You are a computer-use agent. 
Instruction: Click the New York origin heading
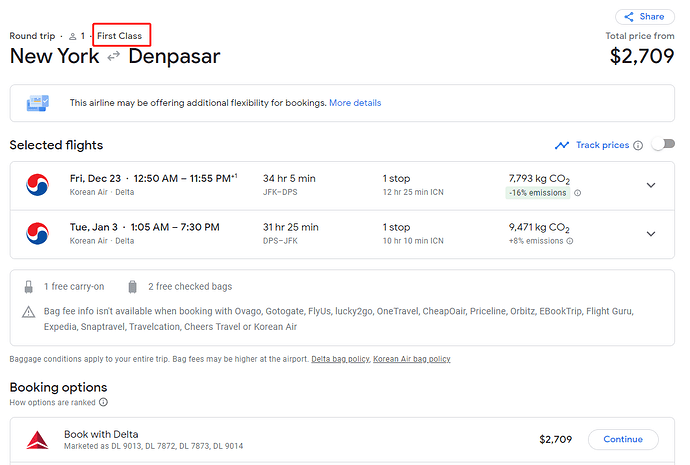(x=55, y=56)
